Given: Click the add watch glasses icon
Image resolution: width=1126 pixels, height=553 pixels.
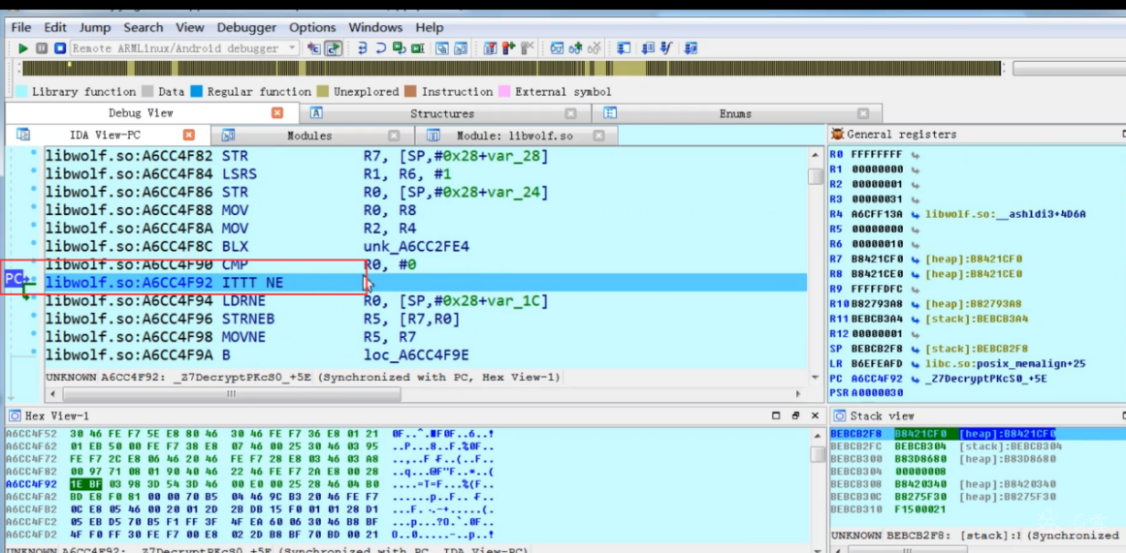Looking at the screenshot, I should coord(575,48).
